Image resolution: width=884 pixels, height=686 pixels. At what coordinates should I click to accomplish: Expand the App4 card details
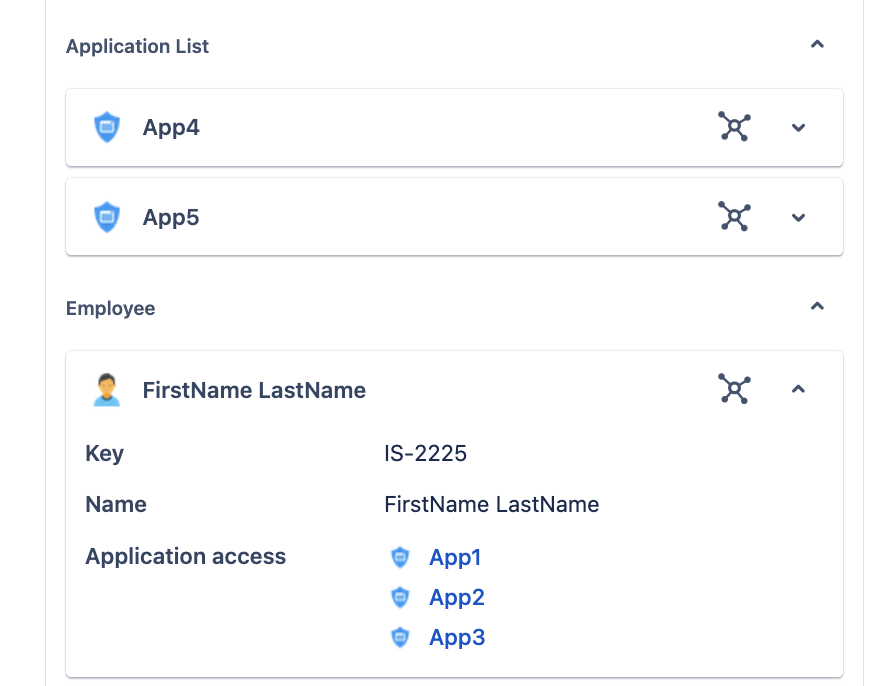click(798, 128)
